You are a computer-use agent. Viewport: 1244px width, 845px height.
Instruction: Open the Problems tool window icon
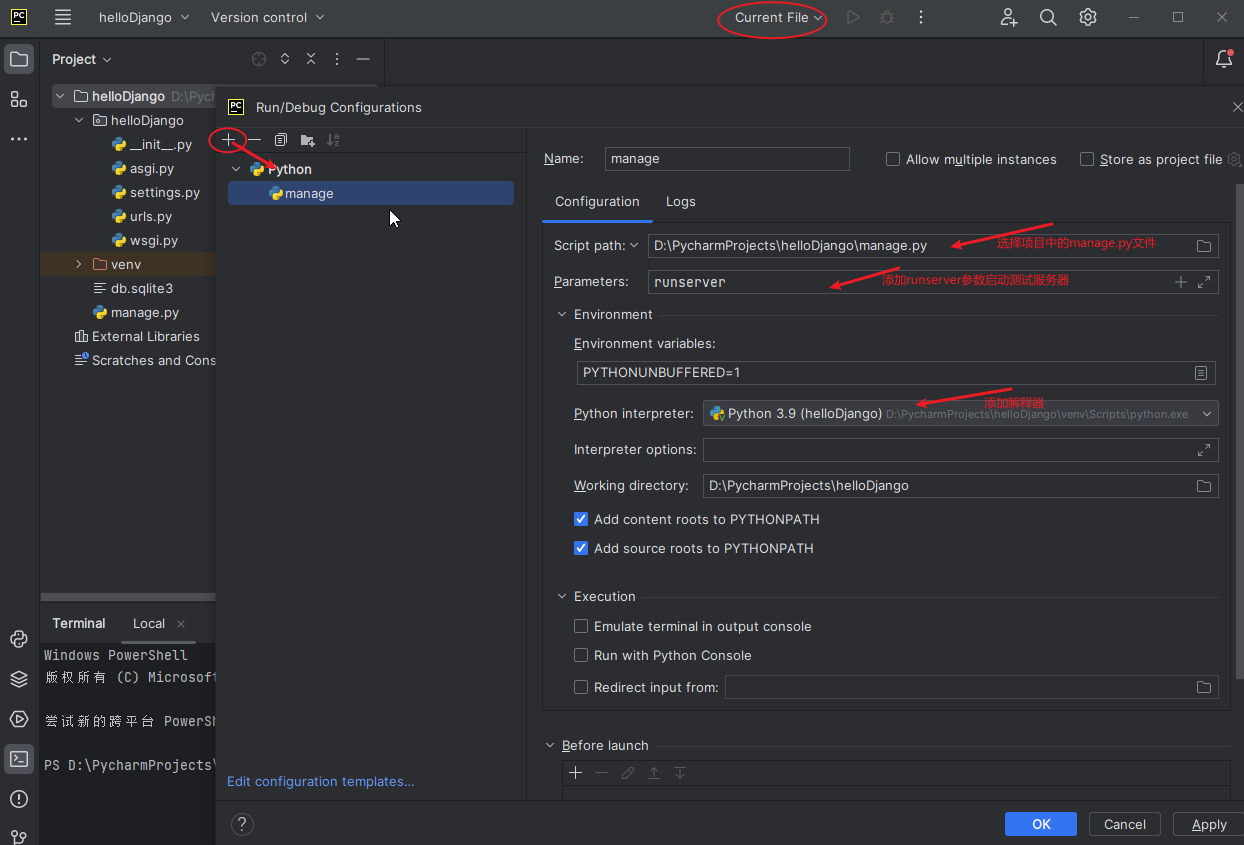pyautogui.click(x=19, y=799)
